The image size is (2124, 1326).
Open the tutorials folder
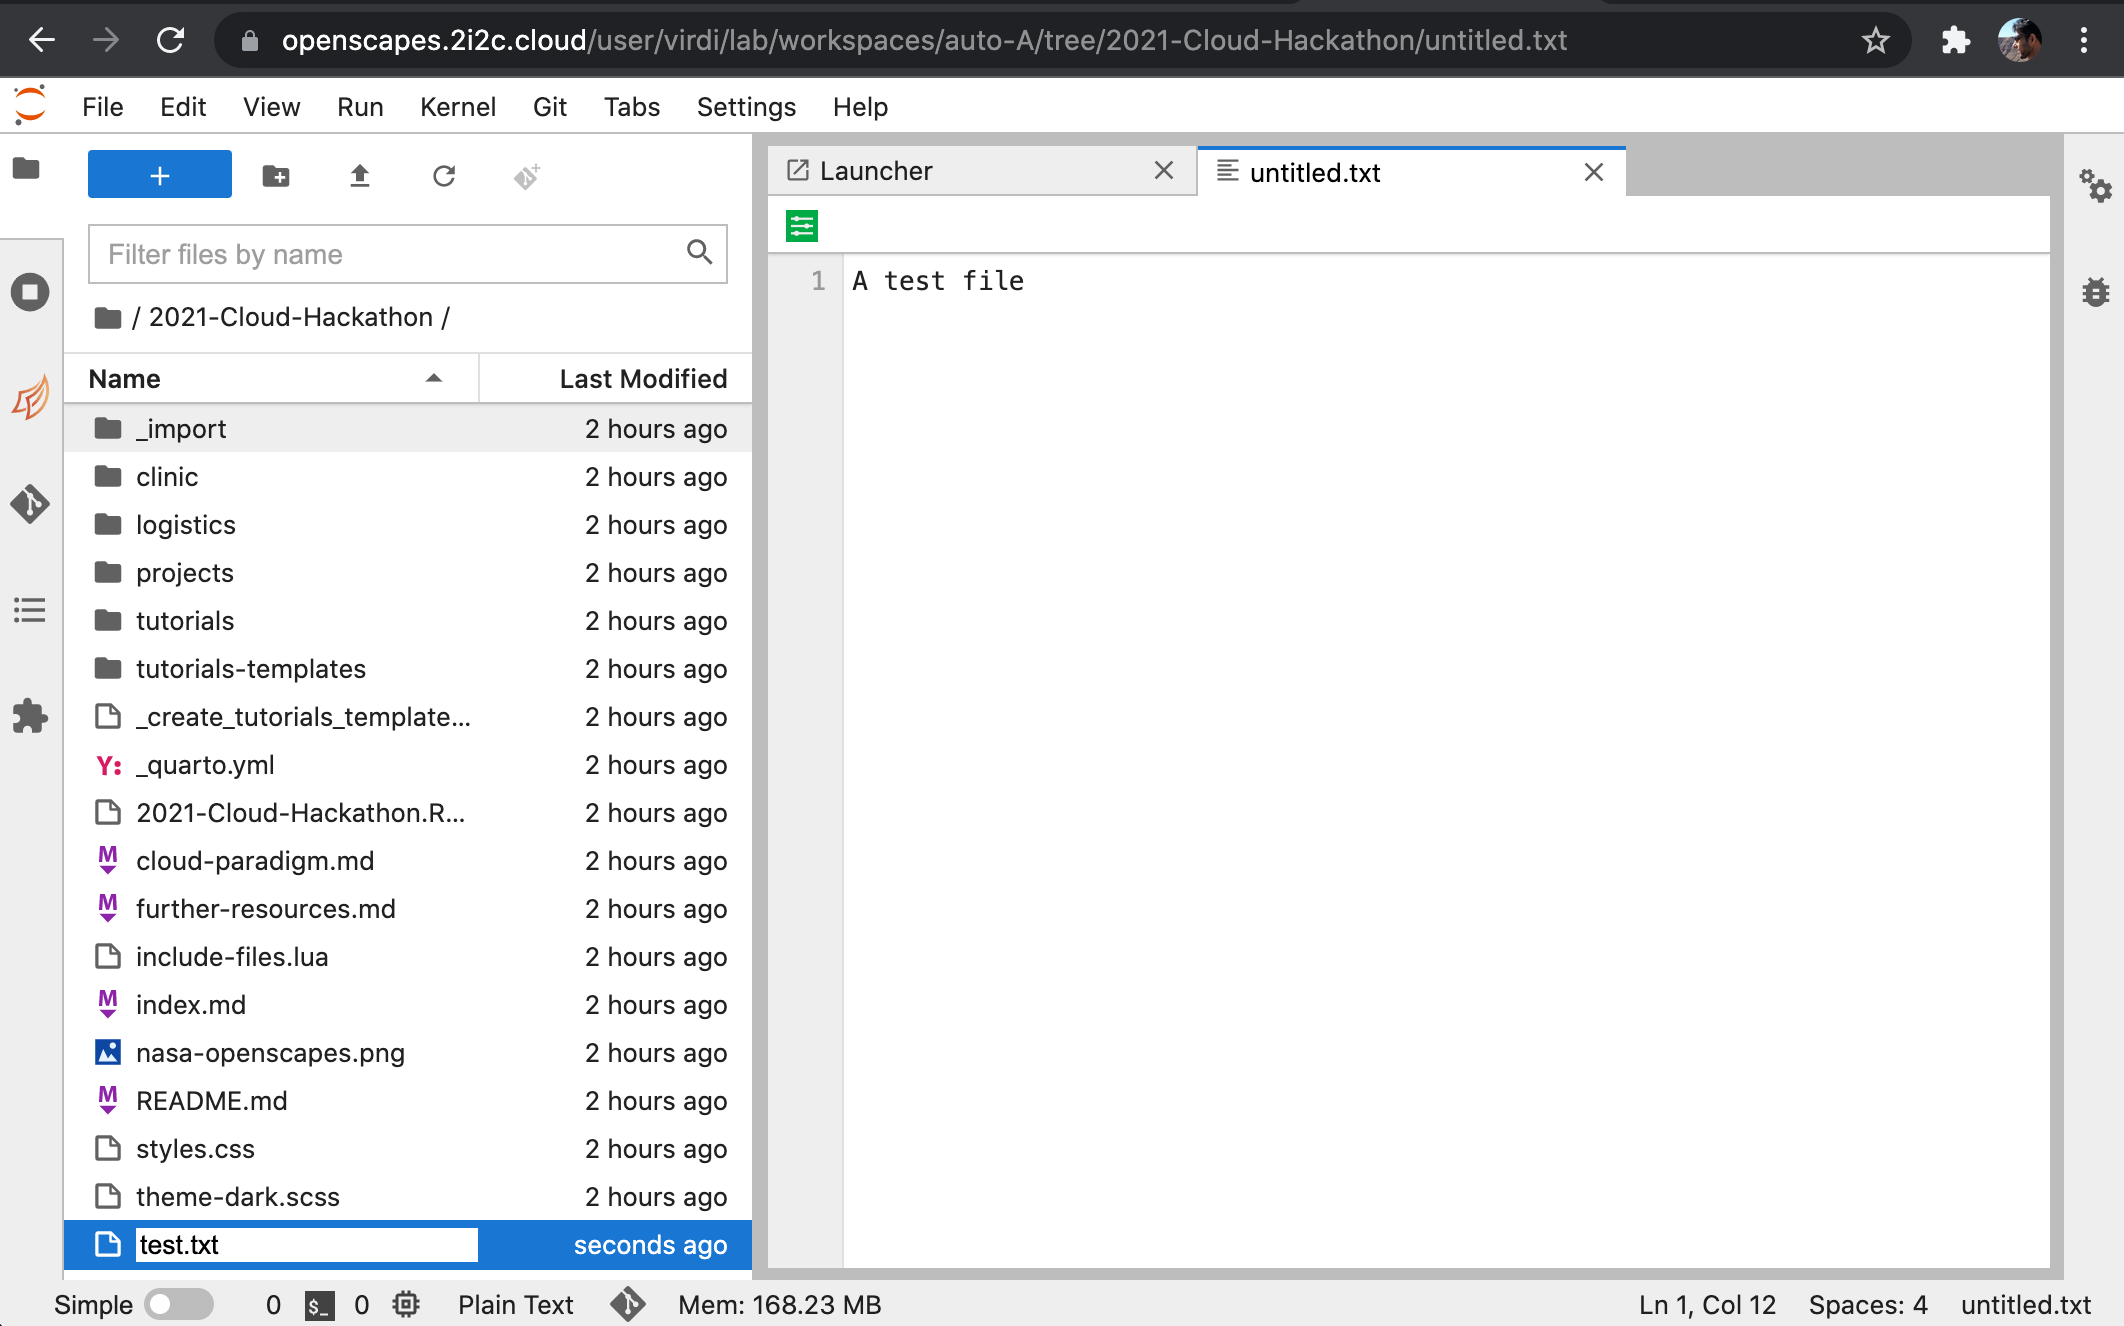click(x=185, y=621)
